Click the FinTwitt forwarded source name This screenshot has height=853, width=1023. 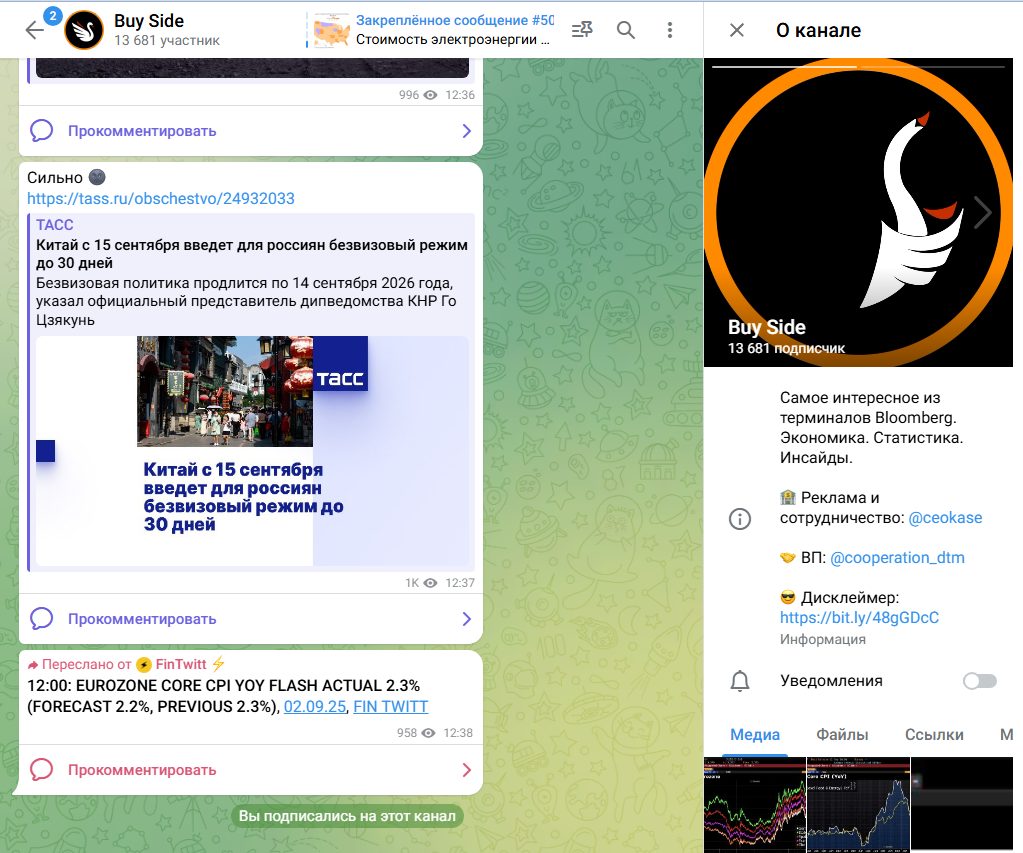pyautogui.click(x=181, y=664)
